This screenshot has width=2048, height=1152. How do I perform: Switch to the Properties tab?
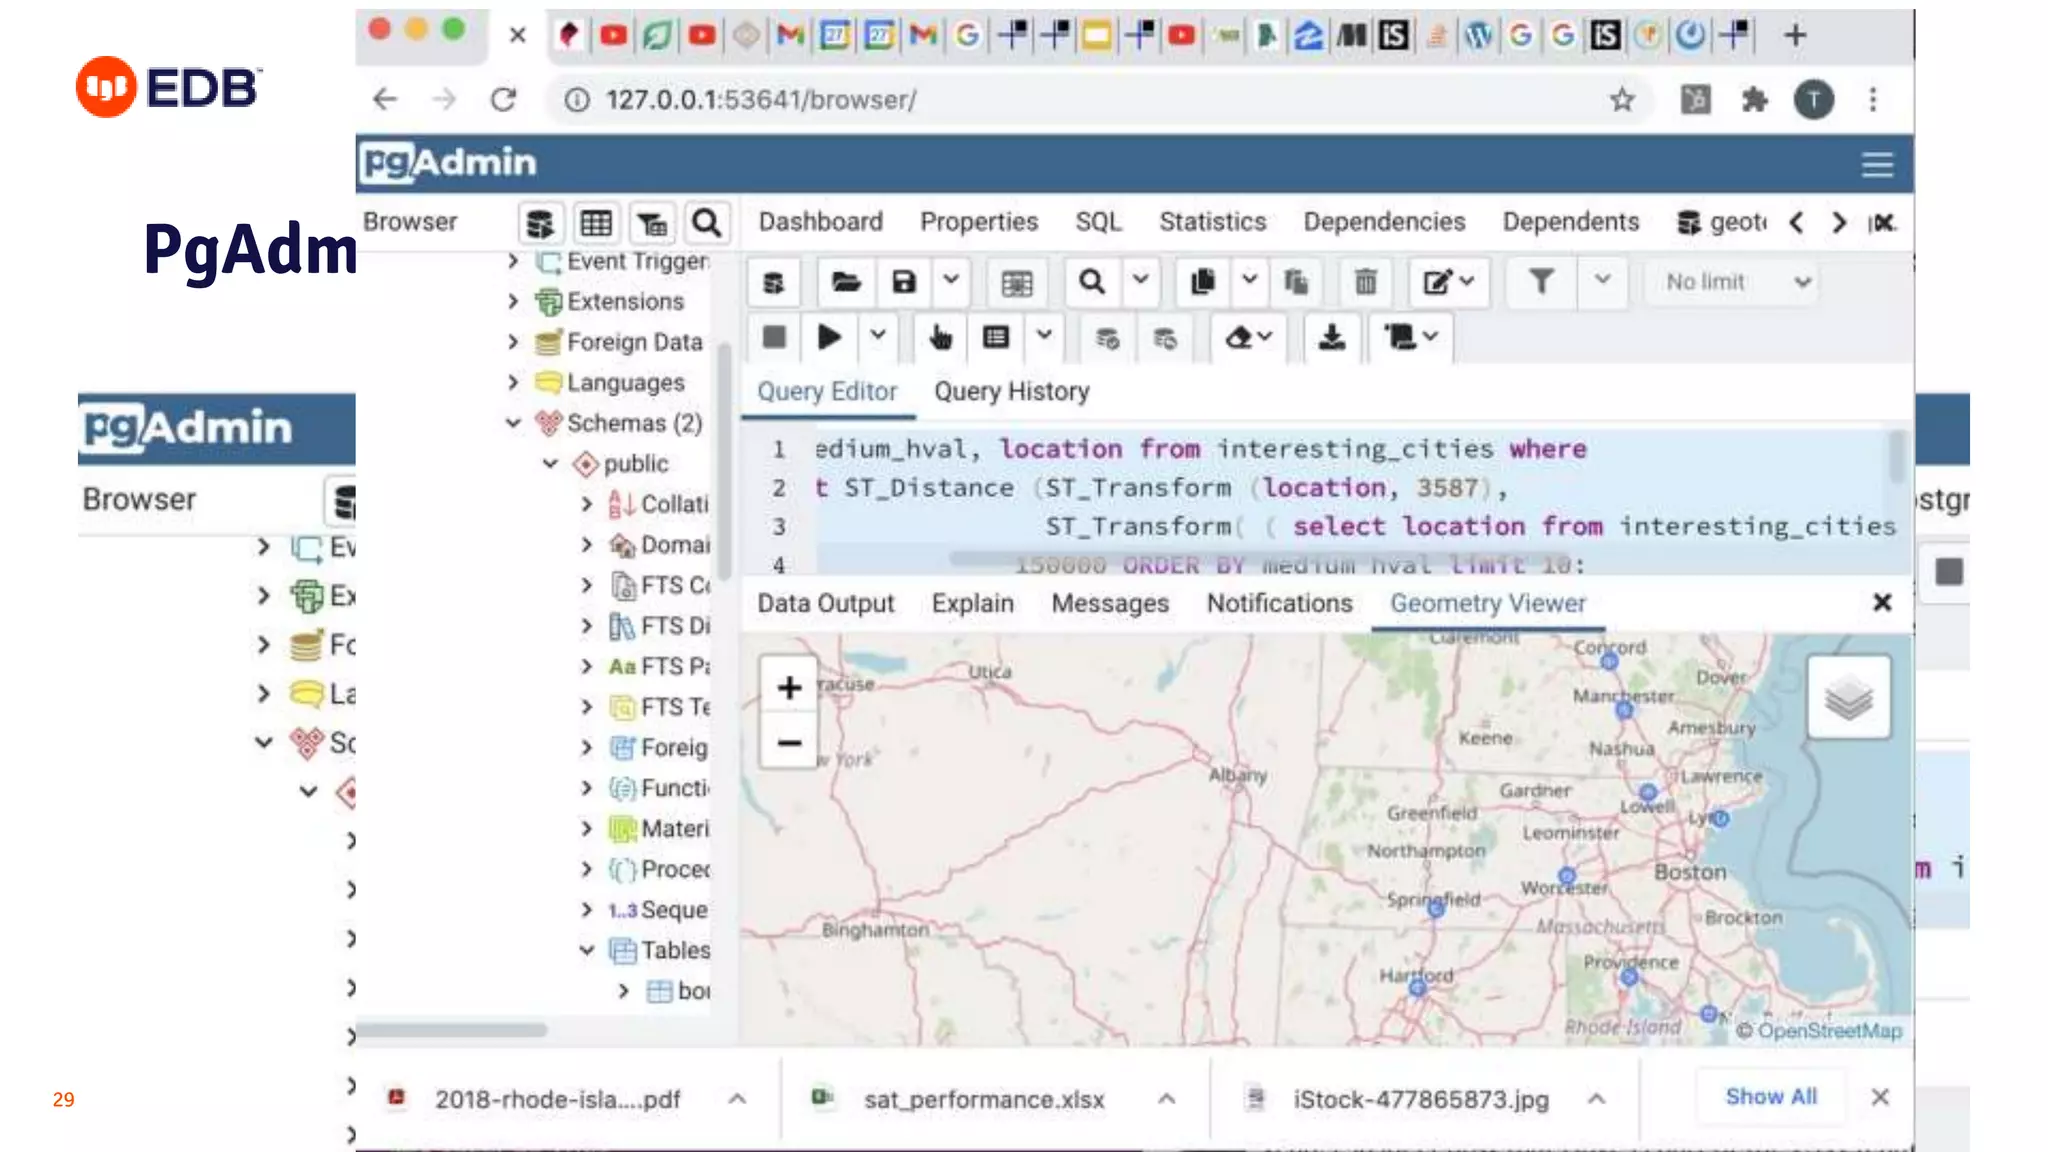coord(979,222)
